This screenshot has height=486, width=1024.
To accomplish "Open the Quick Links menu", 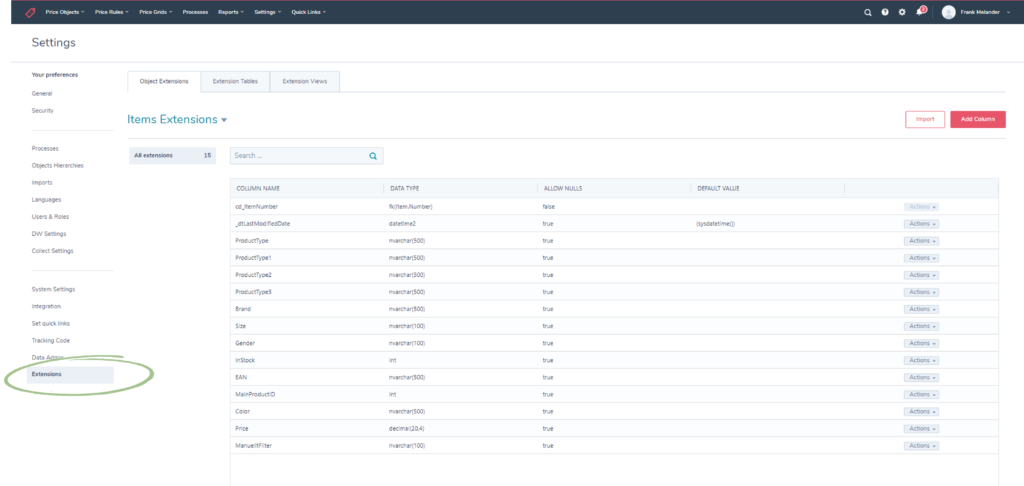I will coord(308,12).
